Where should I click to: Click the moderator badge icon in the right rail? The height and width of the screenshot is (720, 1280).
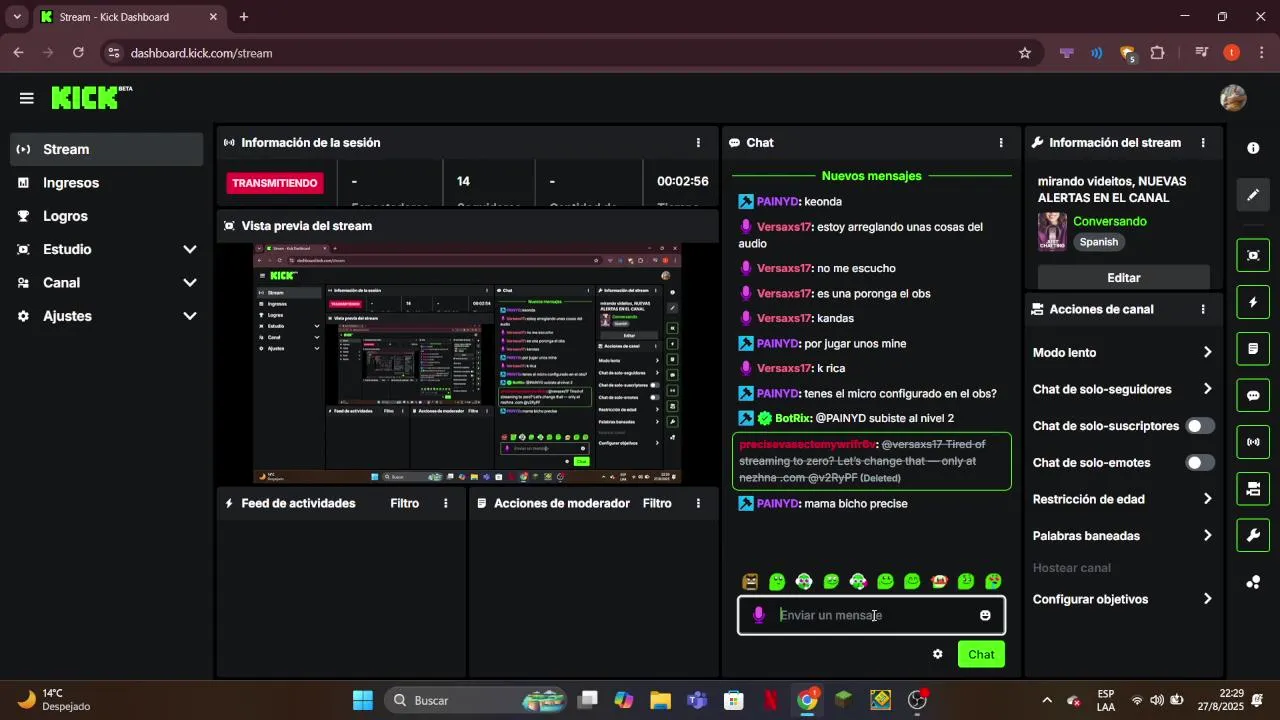tap(1253, 489)
